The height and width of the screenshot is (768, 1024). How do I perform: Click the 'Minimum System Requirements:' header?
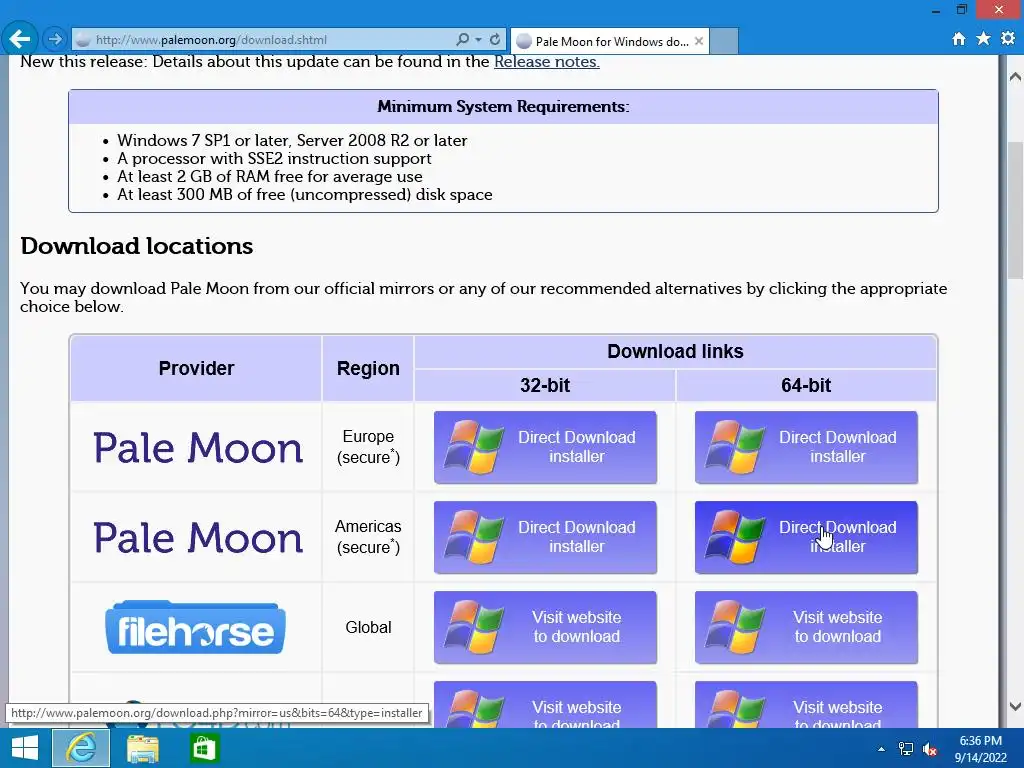tap(504, 106)
